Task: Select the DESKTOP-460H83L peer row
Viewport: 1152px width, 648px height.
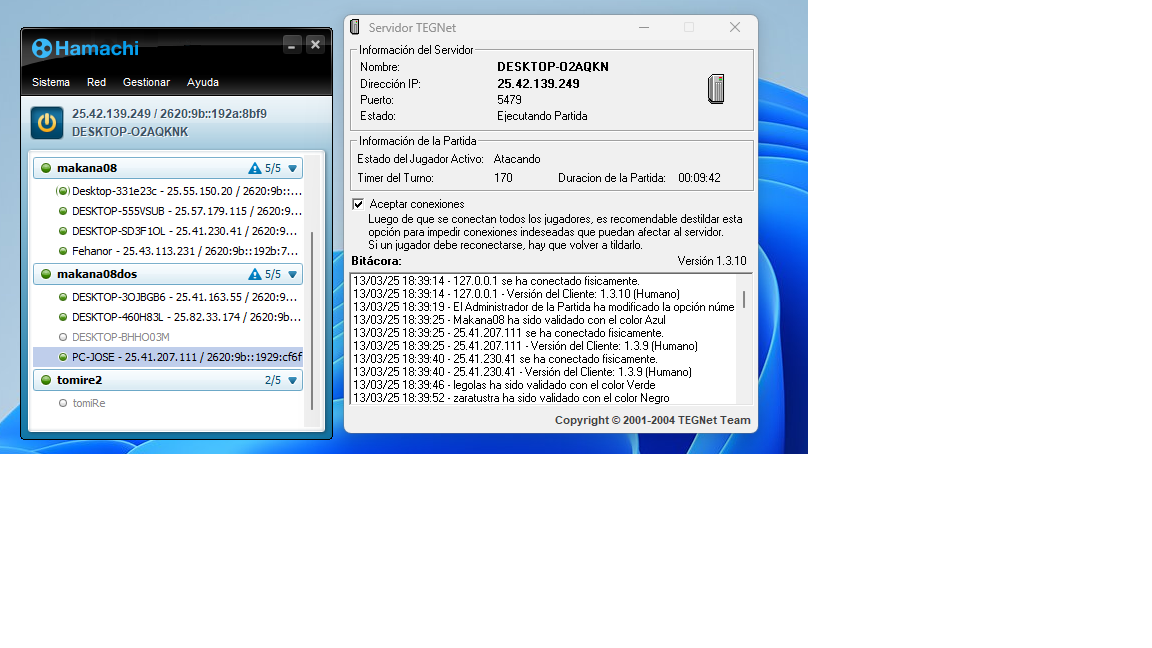Action: click(x=168, y=317)
